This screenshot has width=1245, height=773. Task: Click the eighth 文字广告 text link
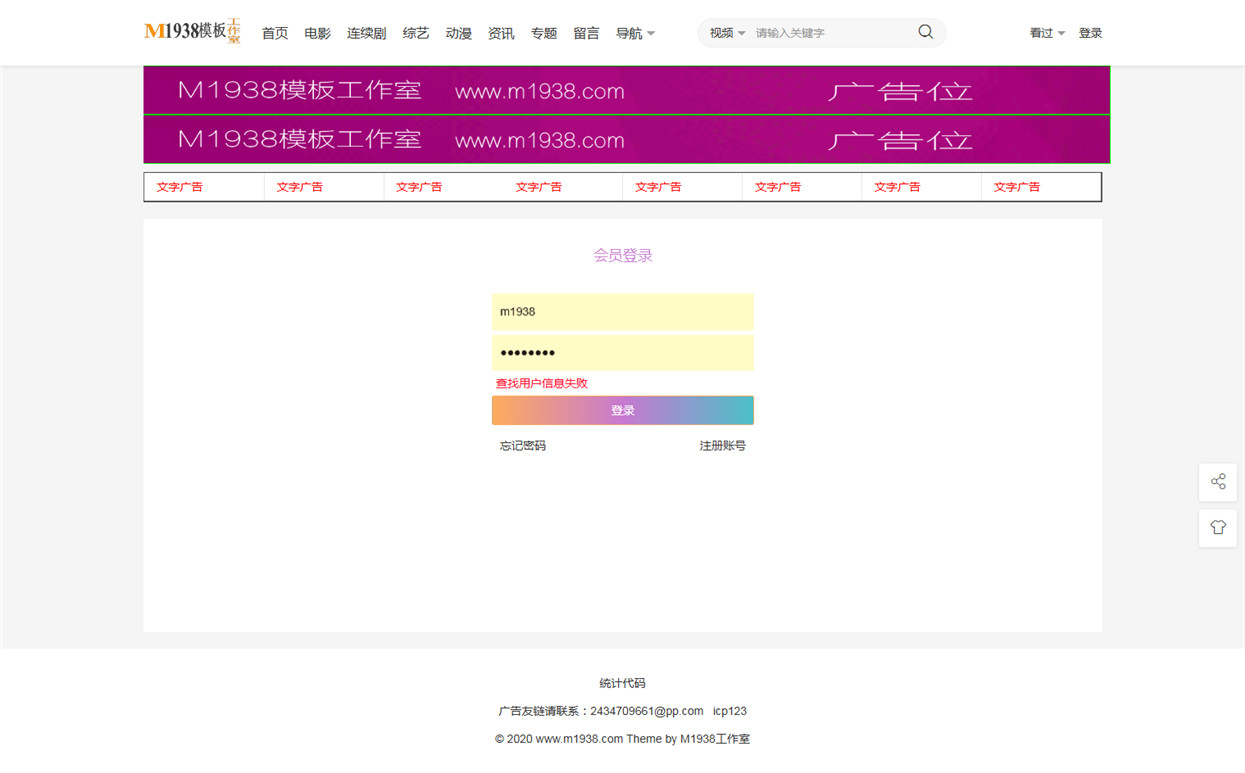click(x=1017, y=187)
